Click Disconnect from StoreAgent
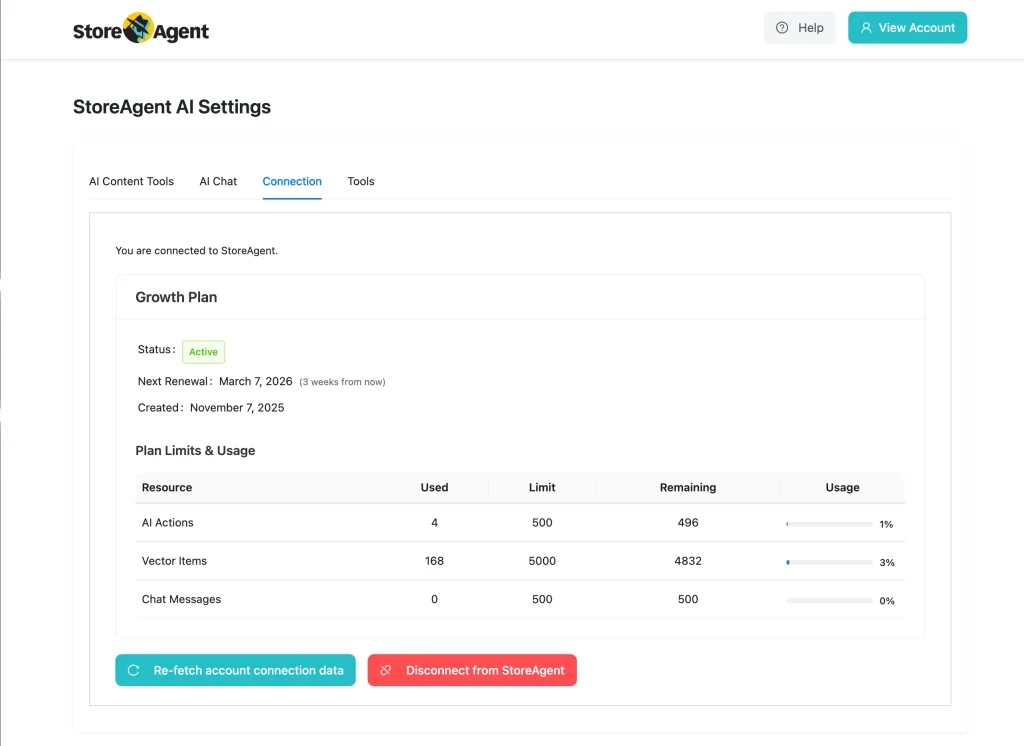1024x746 pixels. coord(472,670)
